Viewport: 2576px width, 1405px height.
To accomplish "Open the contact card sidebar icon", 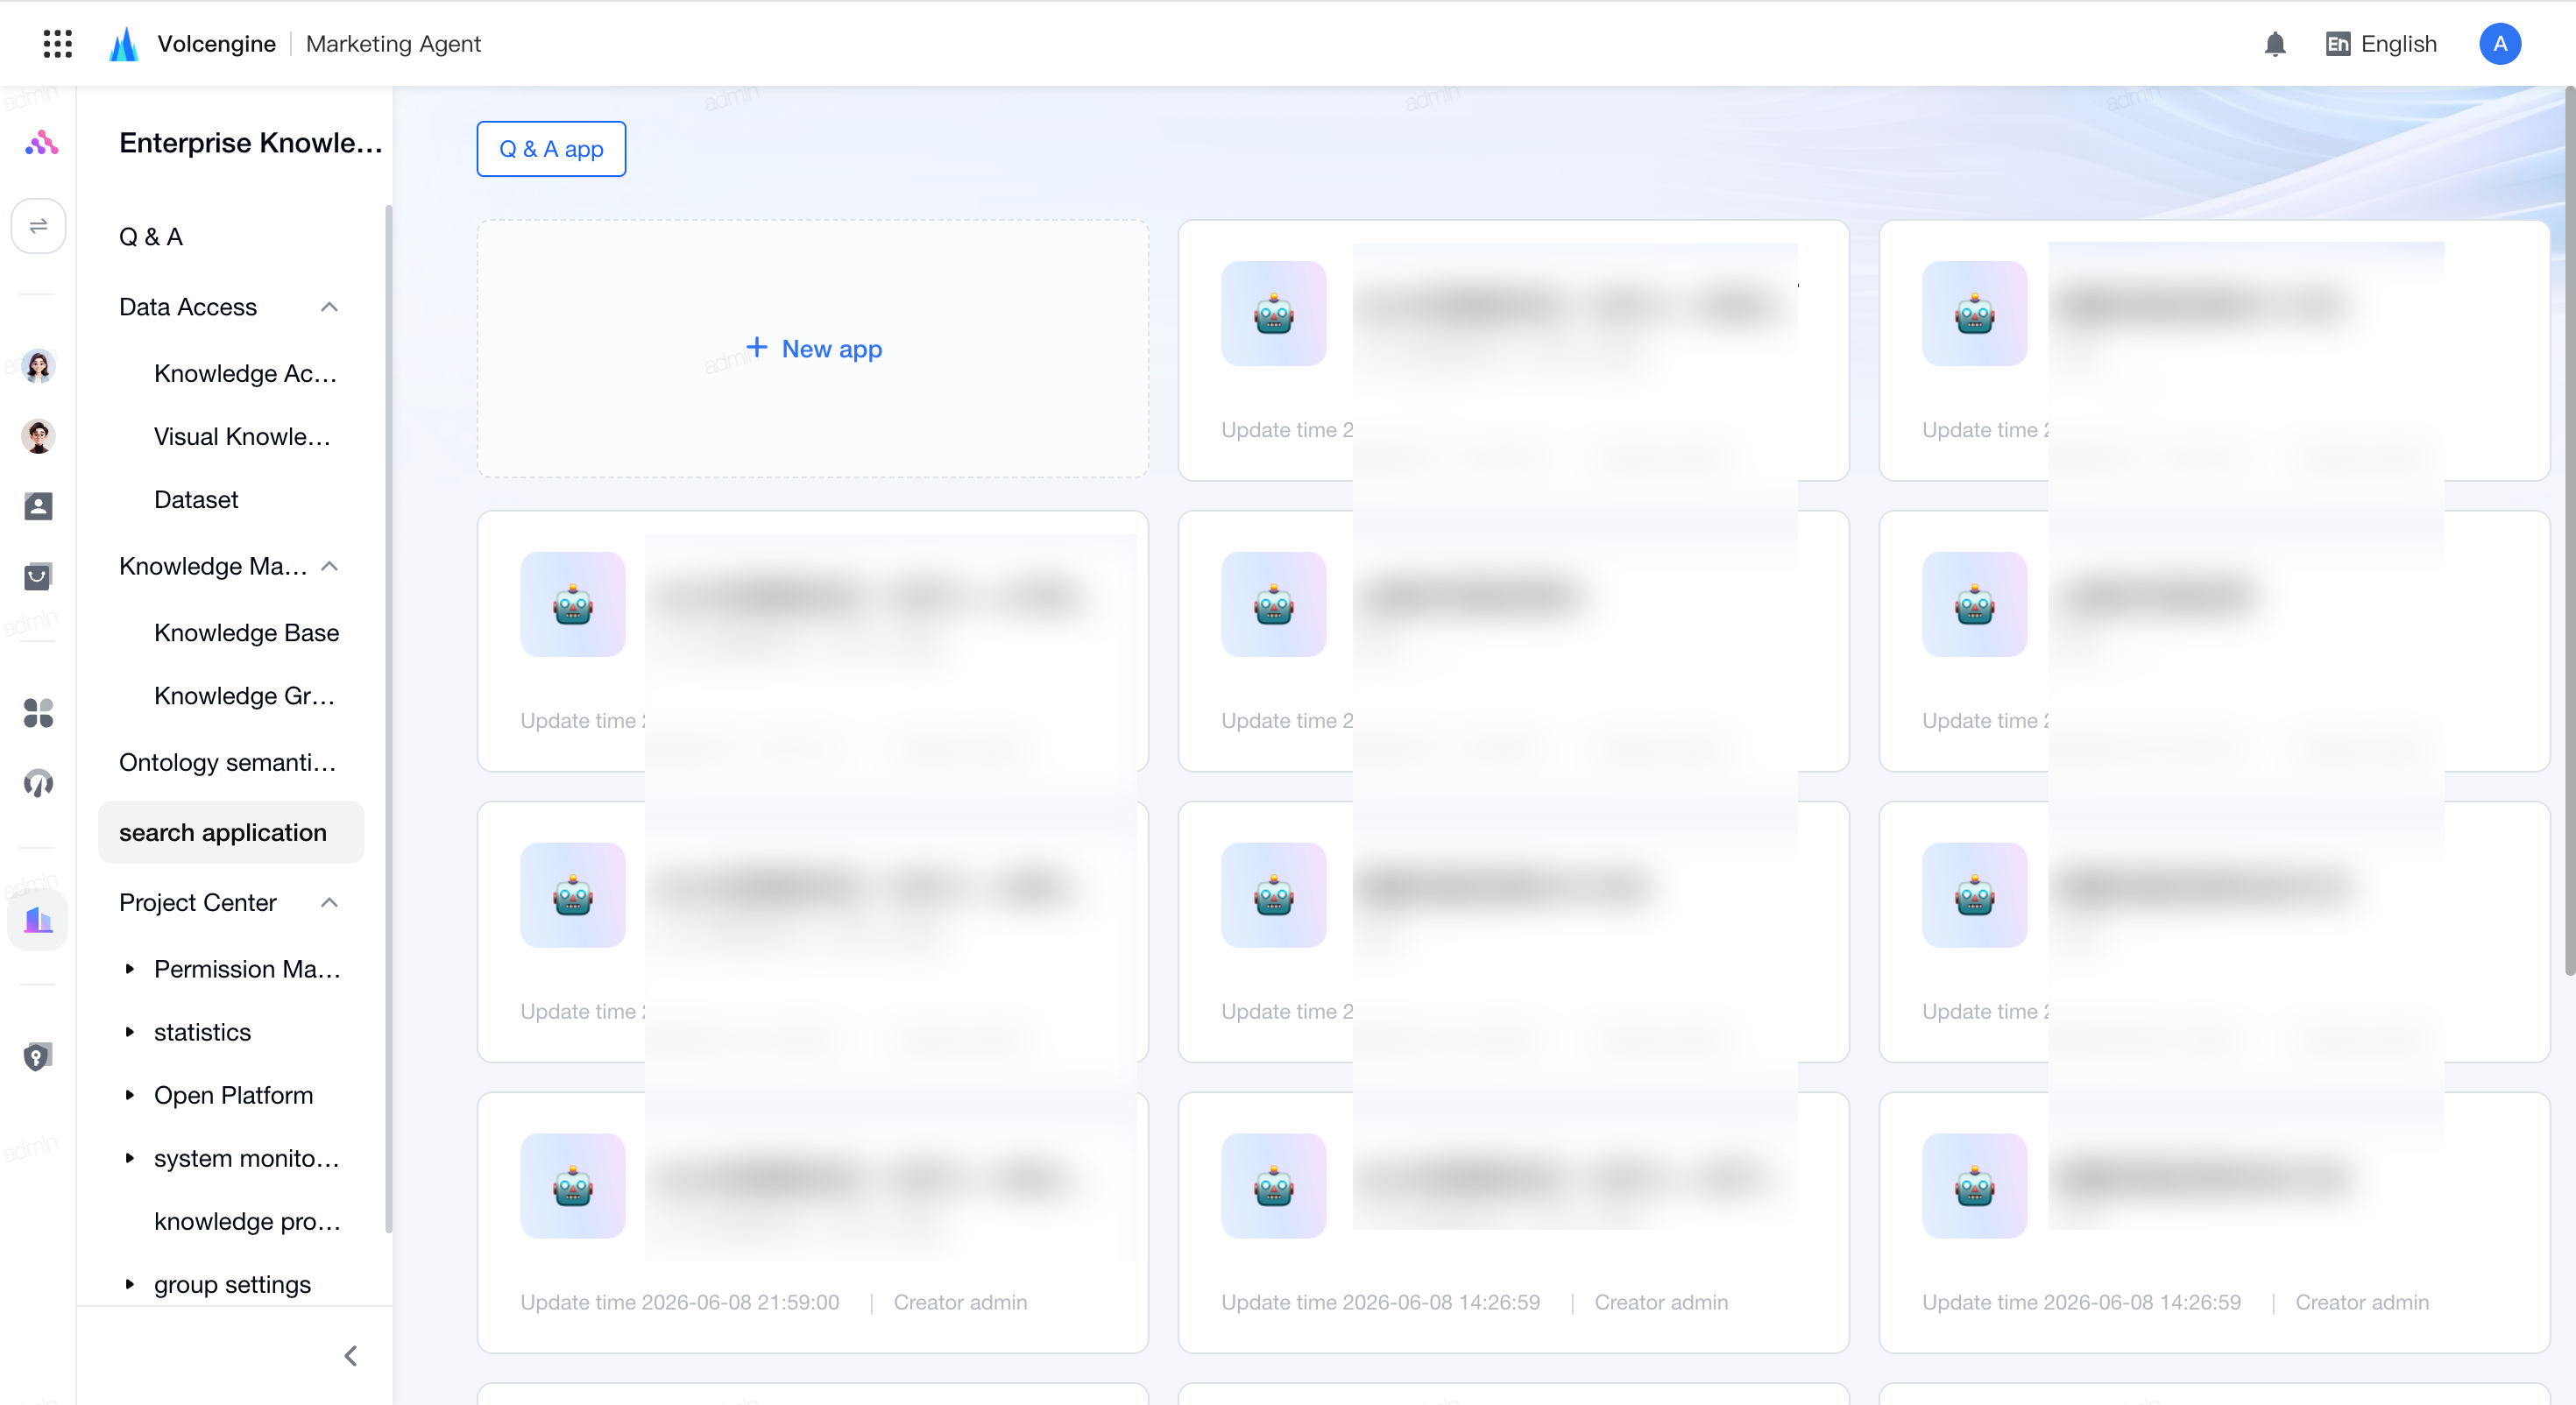I will click(38, 506).
